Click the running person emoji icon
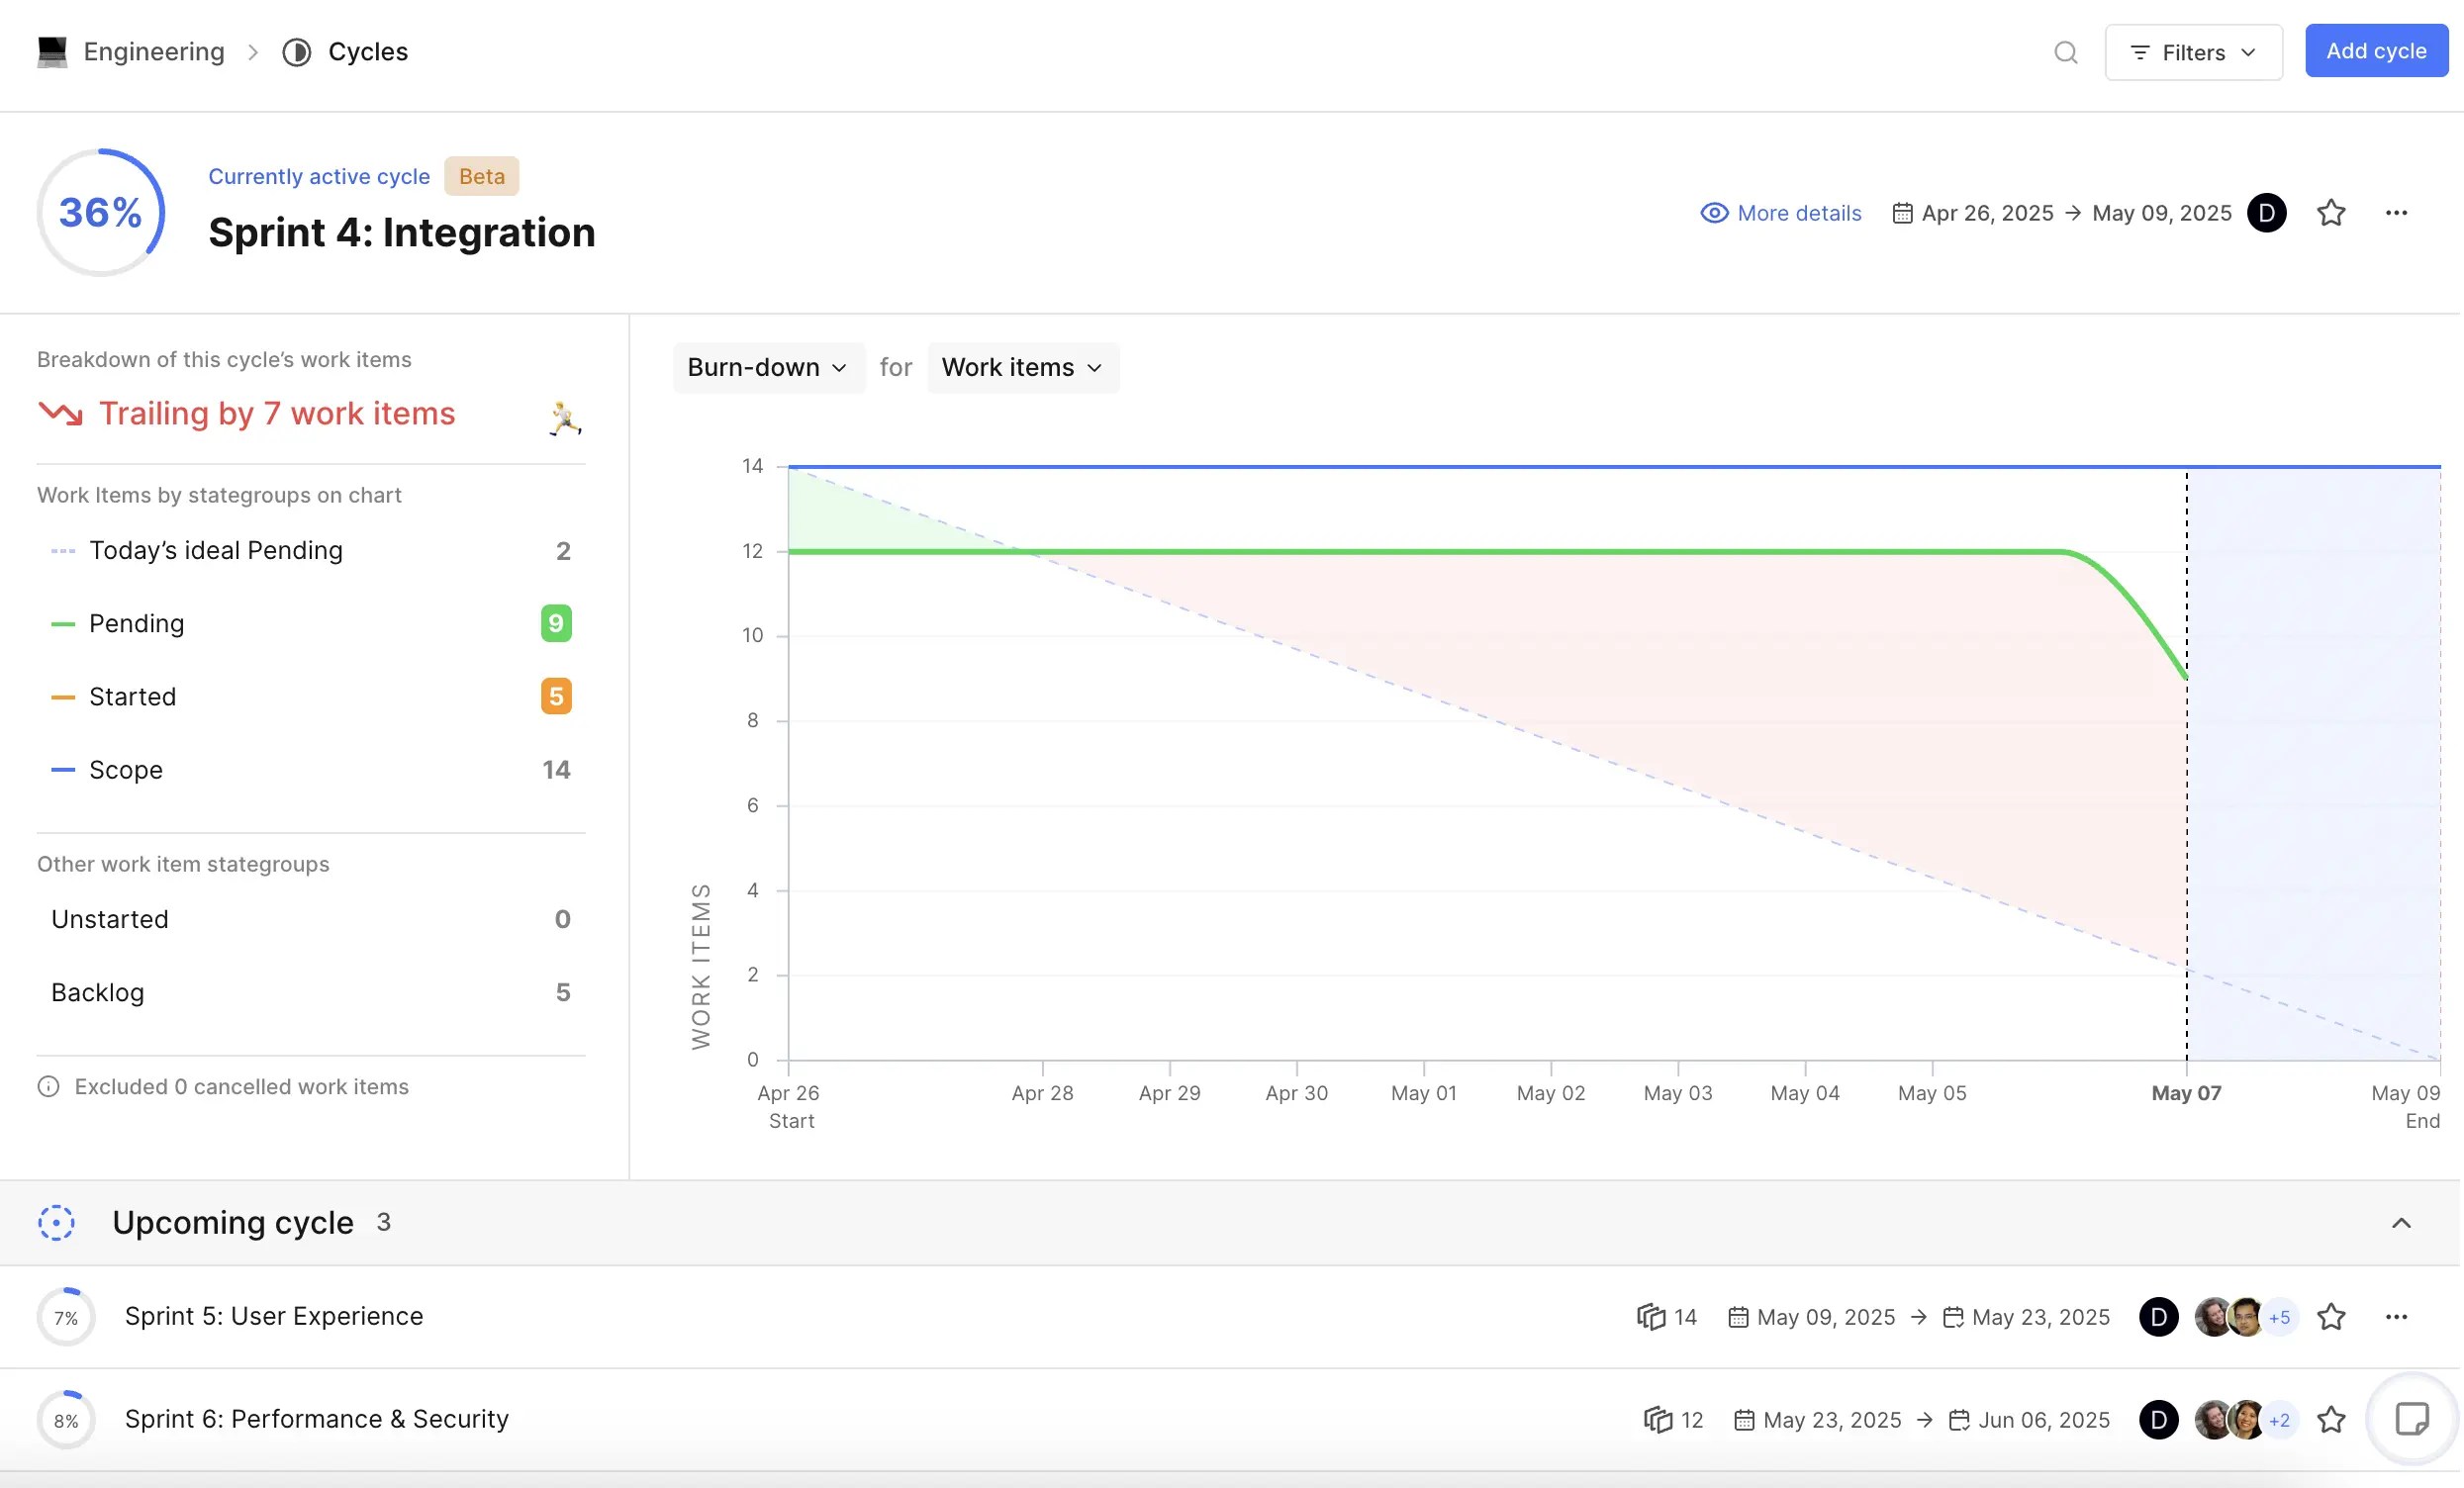Screen dimensions: 2464x1488 pyautogui.click(x=565, y=418)
